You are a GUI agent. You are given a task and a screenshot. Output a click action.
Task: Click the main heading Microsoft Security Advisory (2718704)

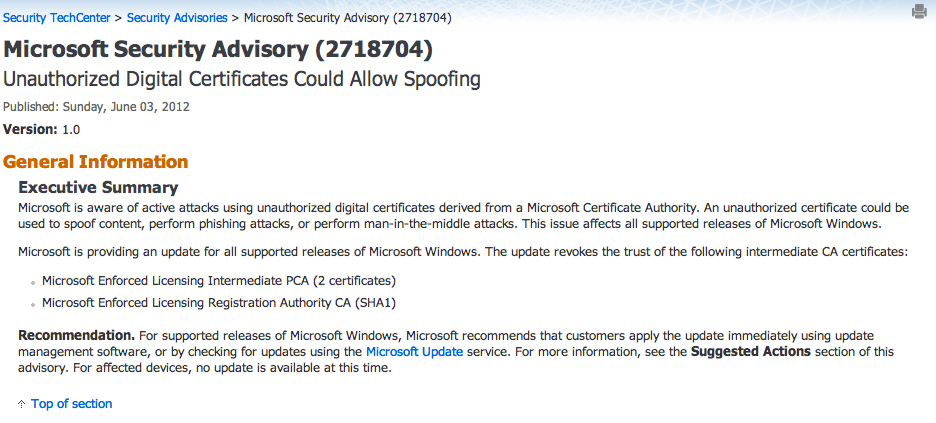[x=218, y=50]
